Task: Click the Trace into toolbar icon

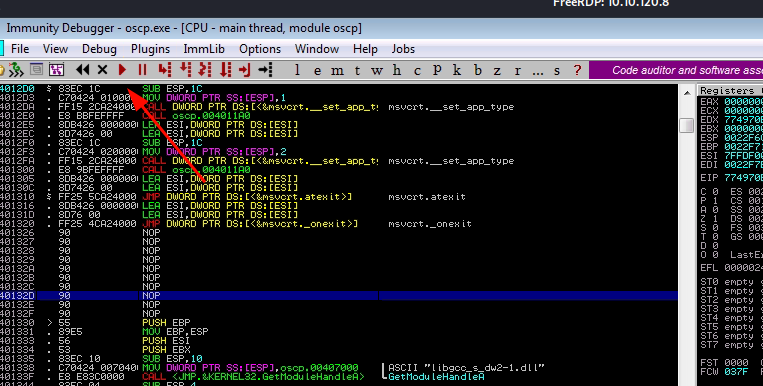Action: click(x=205, y=70)
